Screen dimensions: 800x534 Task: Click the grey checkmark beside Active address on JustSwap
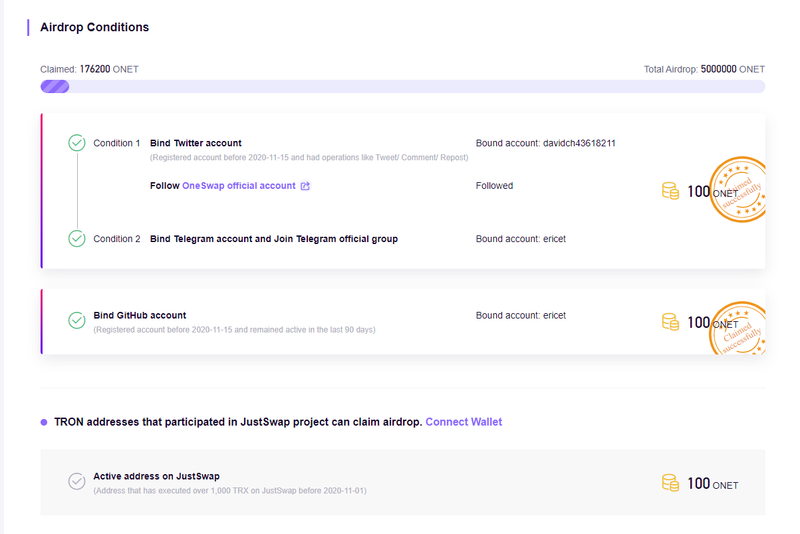point(77,481)
